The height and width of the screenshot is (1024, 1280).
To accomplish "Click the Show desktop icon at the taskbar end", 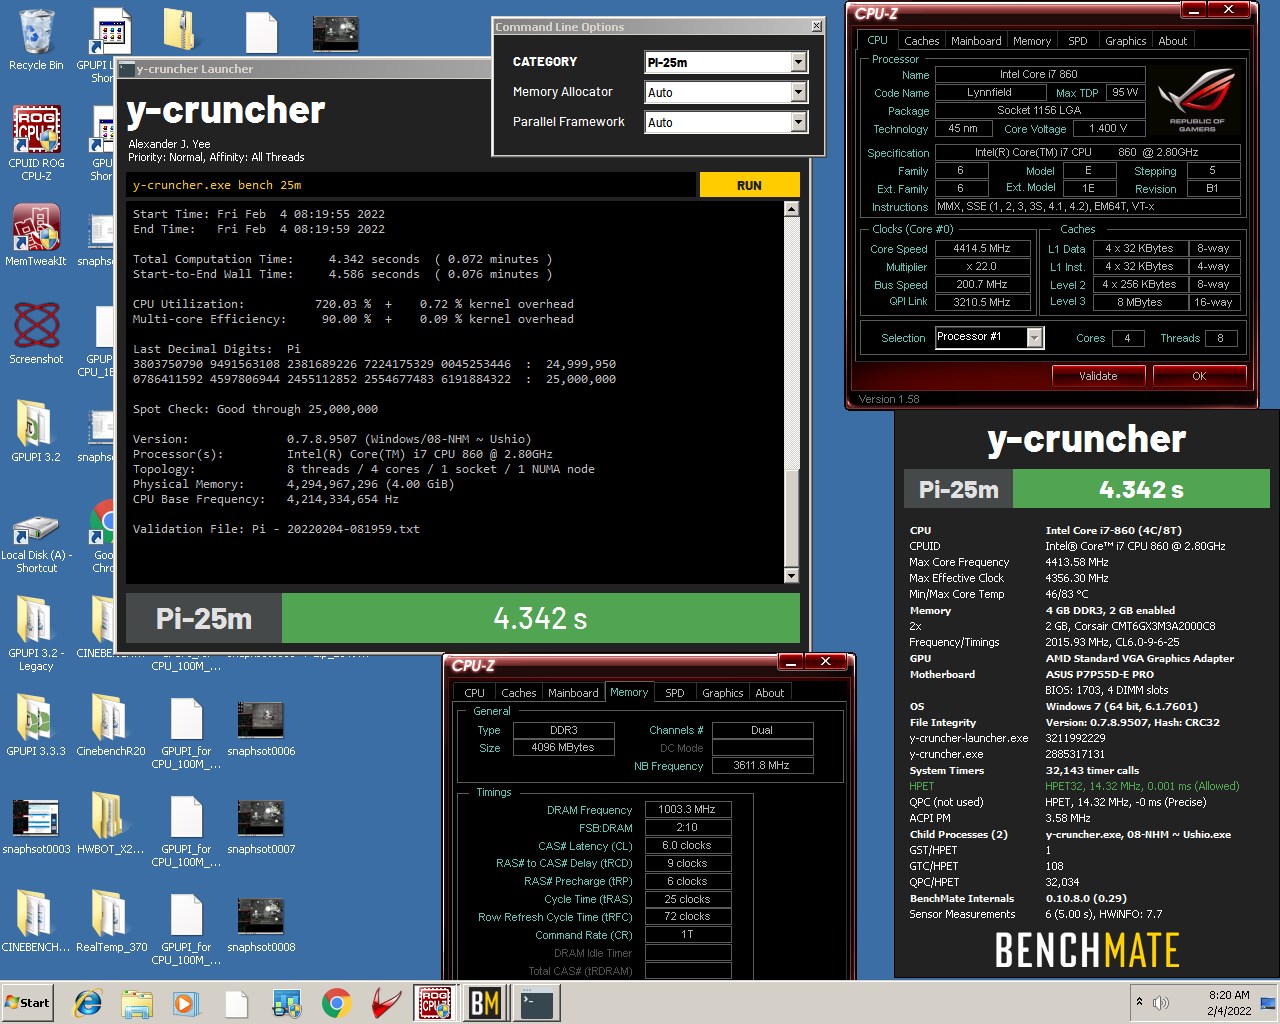I will [1268, 1002].
